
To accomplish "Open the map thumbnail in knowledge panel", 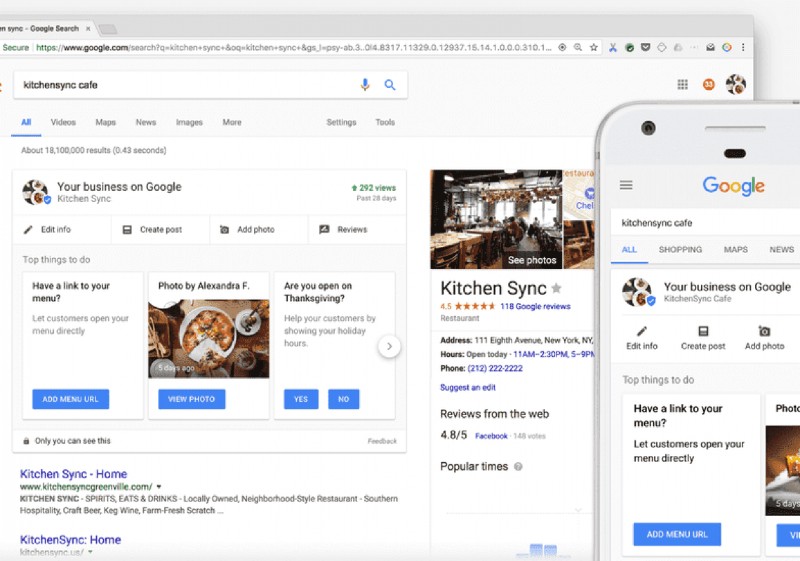I will pos(579,194).
